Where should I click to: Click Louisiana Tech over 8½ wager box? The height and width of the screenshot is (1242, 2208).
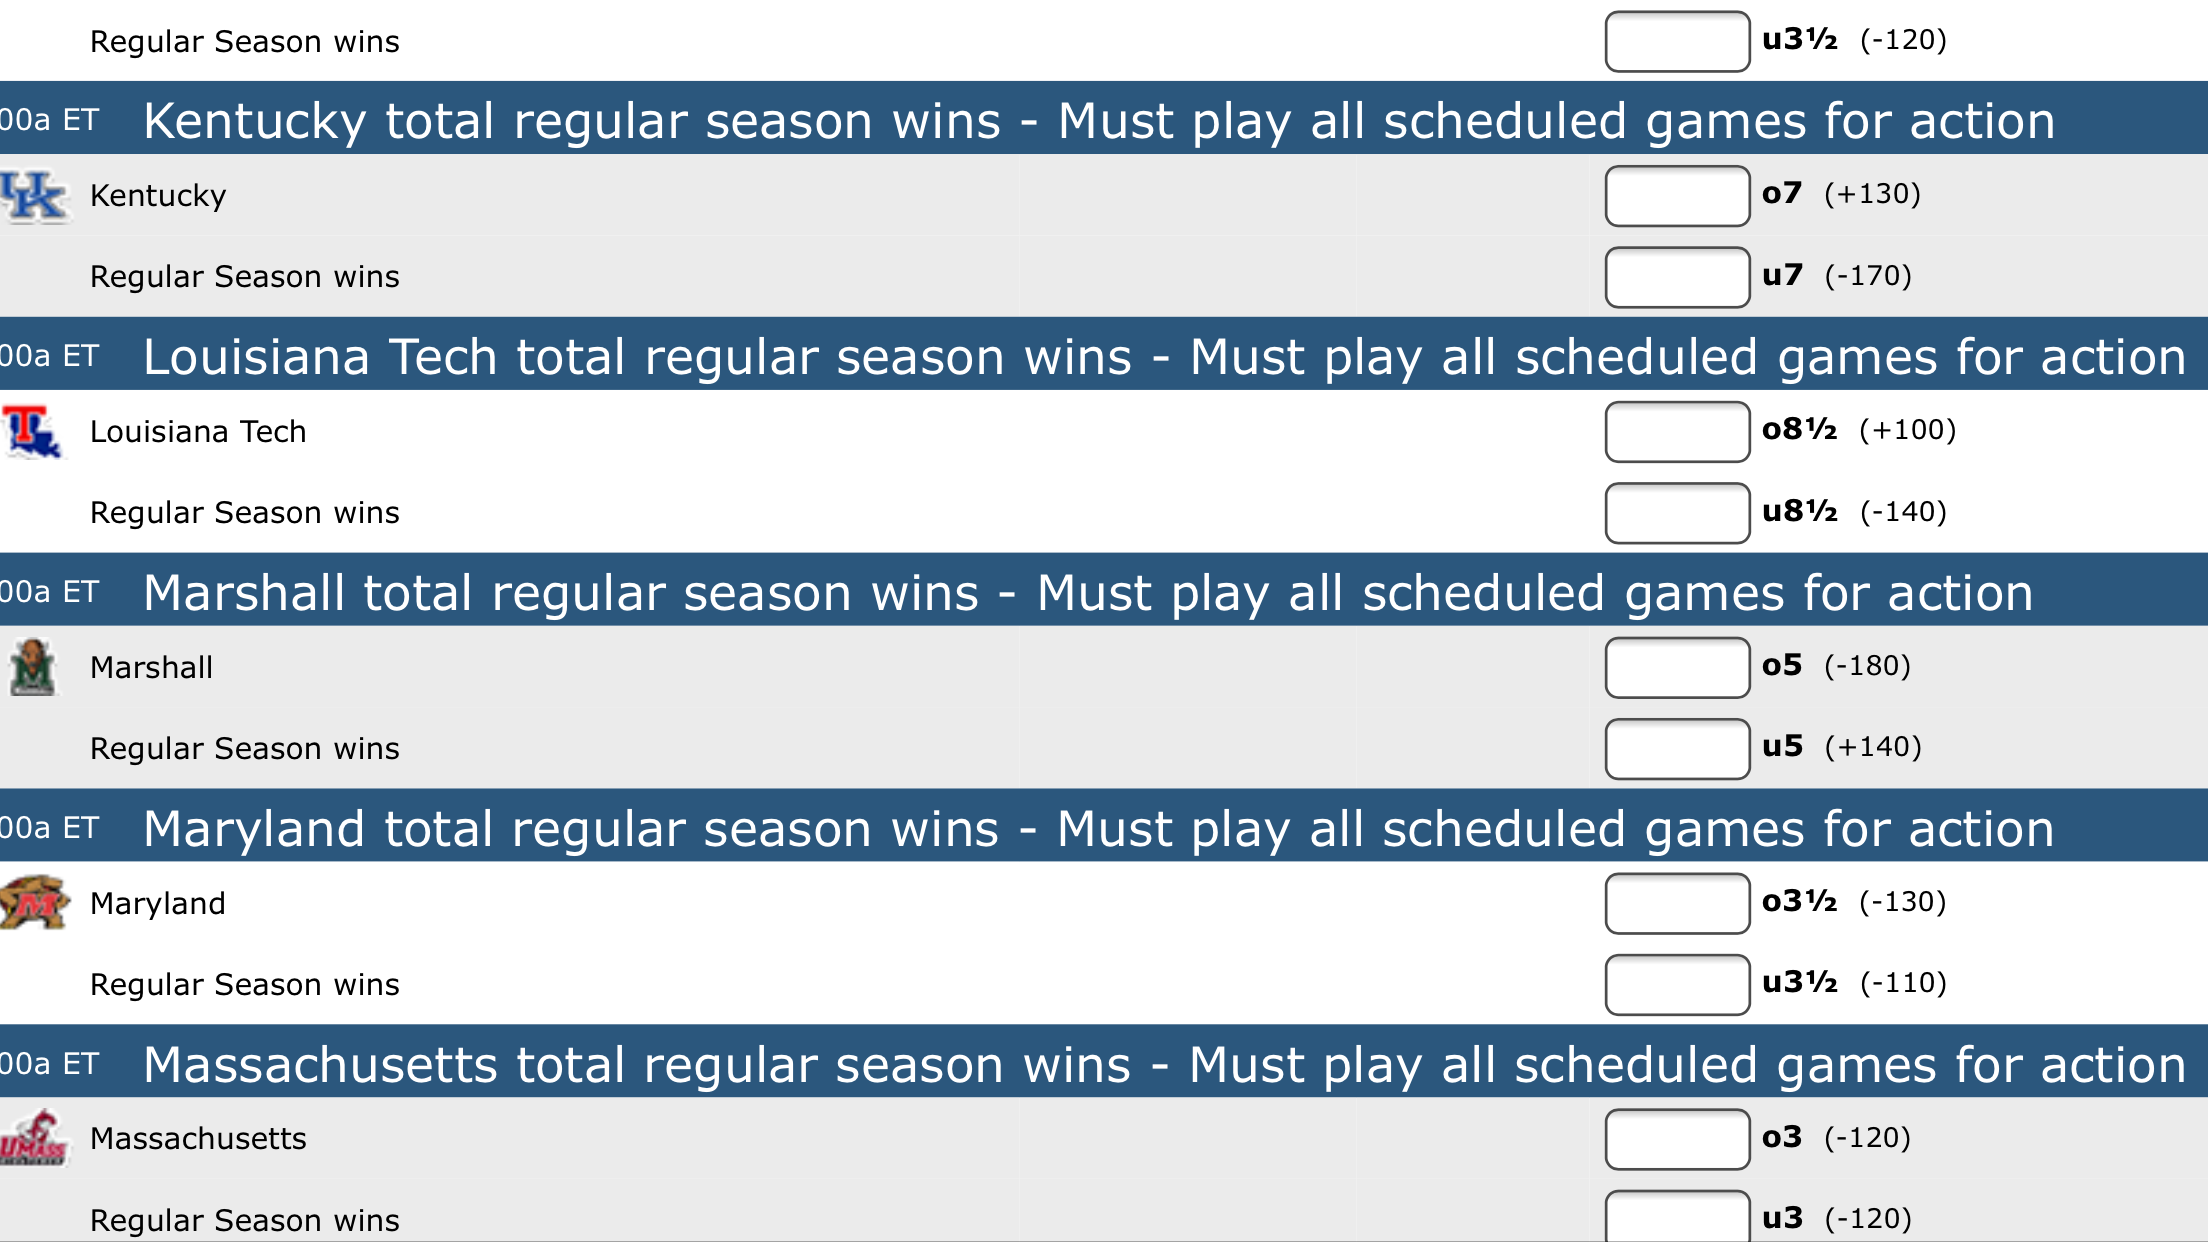(1676, 432)
